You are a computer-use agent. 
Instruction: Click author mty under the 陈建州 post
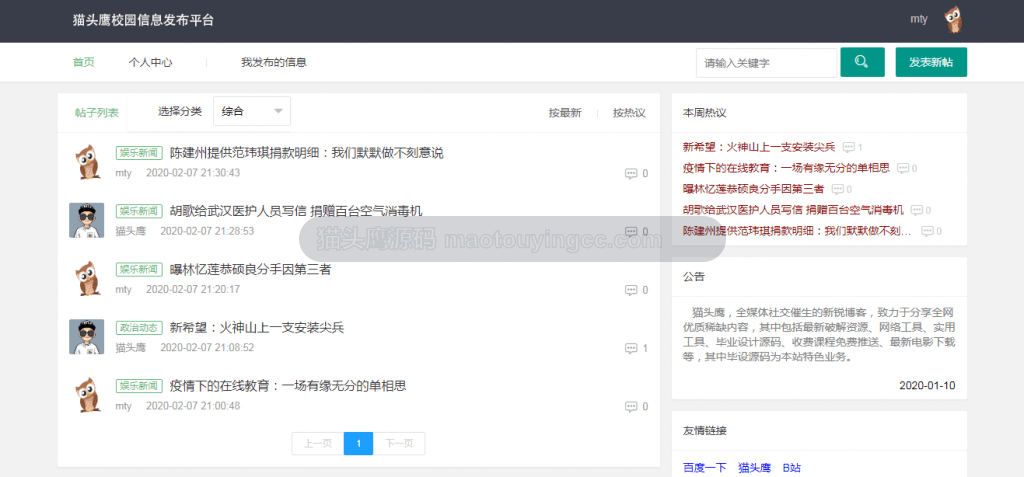tap(123, 173)
